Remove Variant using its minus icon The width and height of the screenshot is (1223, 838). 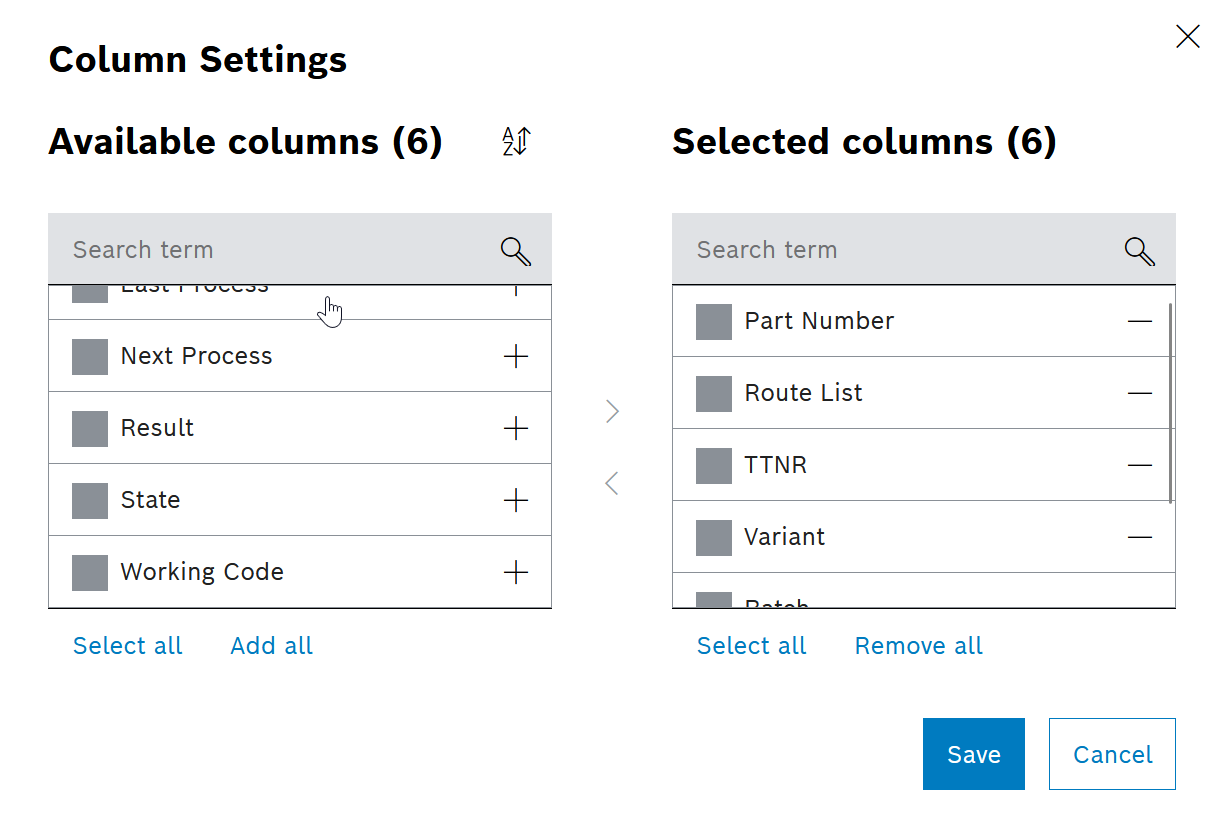click(x=1140, y=537)
